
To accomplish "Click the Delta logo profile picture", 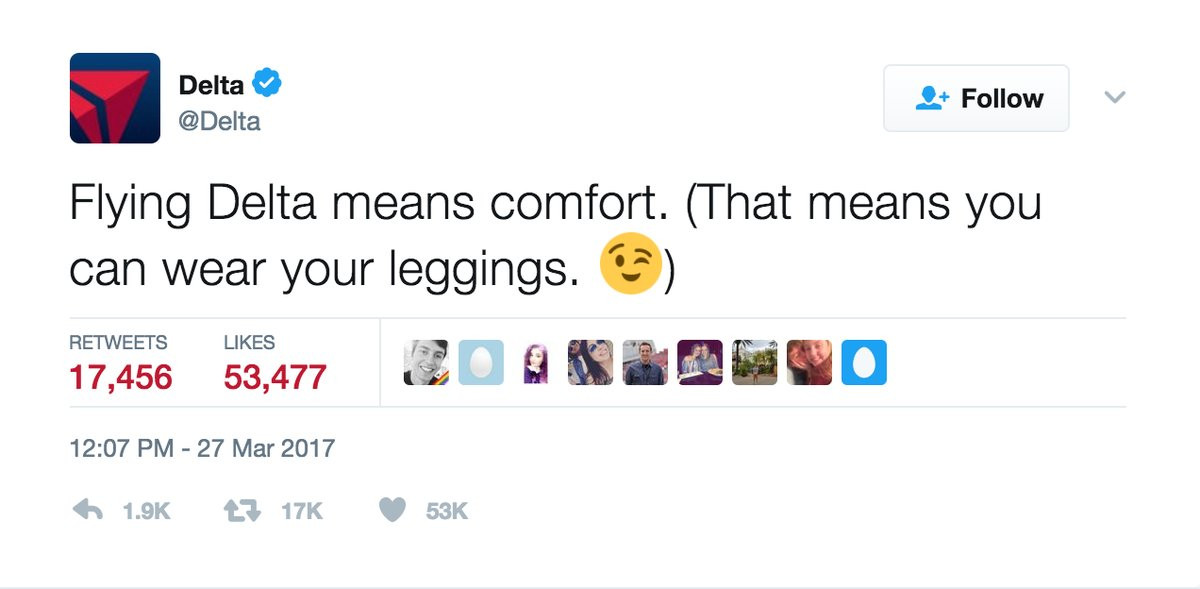I will [114, 98].
